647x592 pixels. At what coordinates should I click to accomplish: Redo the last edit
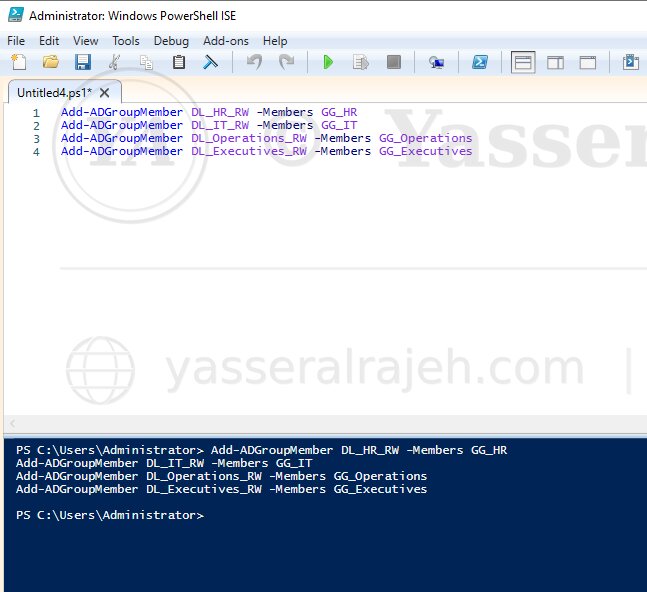pyautogui.click(x=286, y=62)
